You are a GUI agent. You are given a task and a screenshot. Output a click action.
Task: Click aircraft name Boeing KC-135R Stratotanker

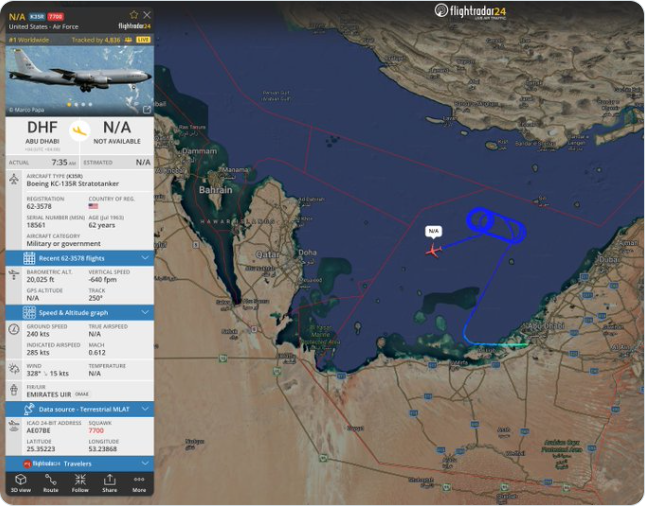(73, 184)
